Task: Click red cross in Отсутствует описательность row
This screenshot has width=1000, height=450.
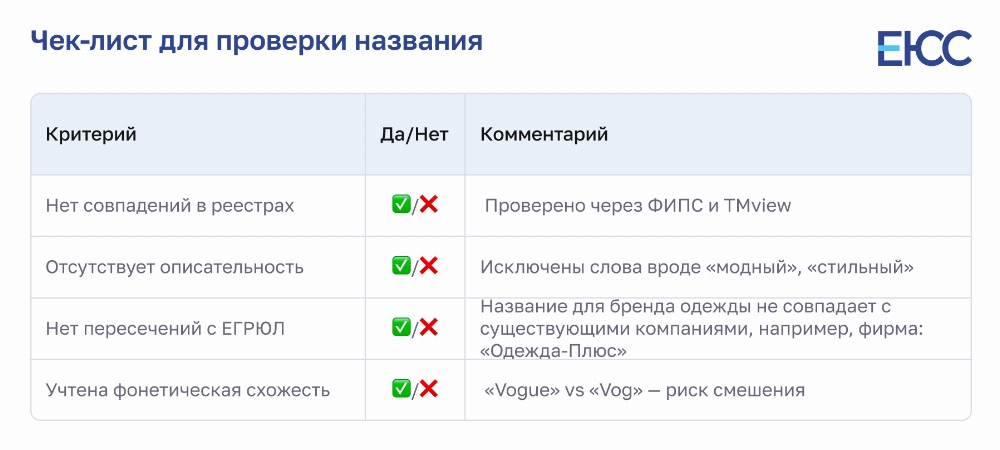Action: (429, 266)
